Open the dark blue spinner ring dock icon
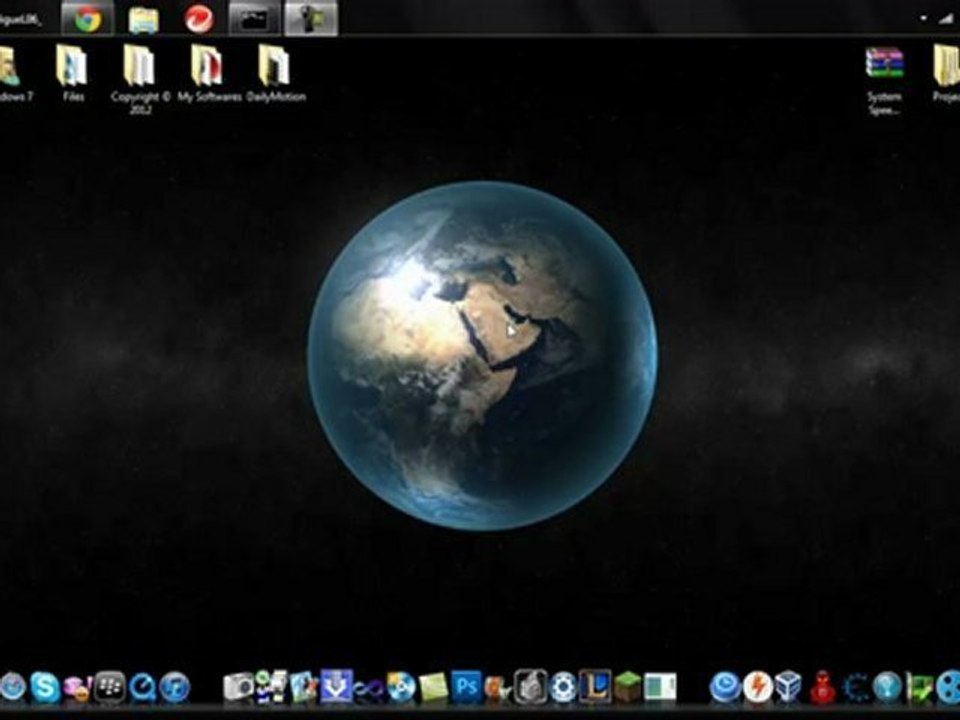960x720 pixels. point(855,688)
